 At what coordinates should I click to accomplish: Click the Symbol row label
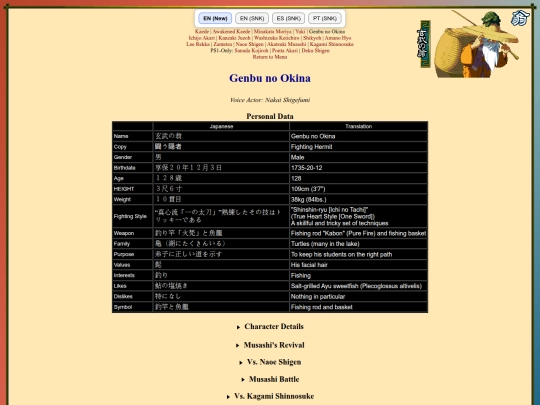tap(123, 307)
